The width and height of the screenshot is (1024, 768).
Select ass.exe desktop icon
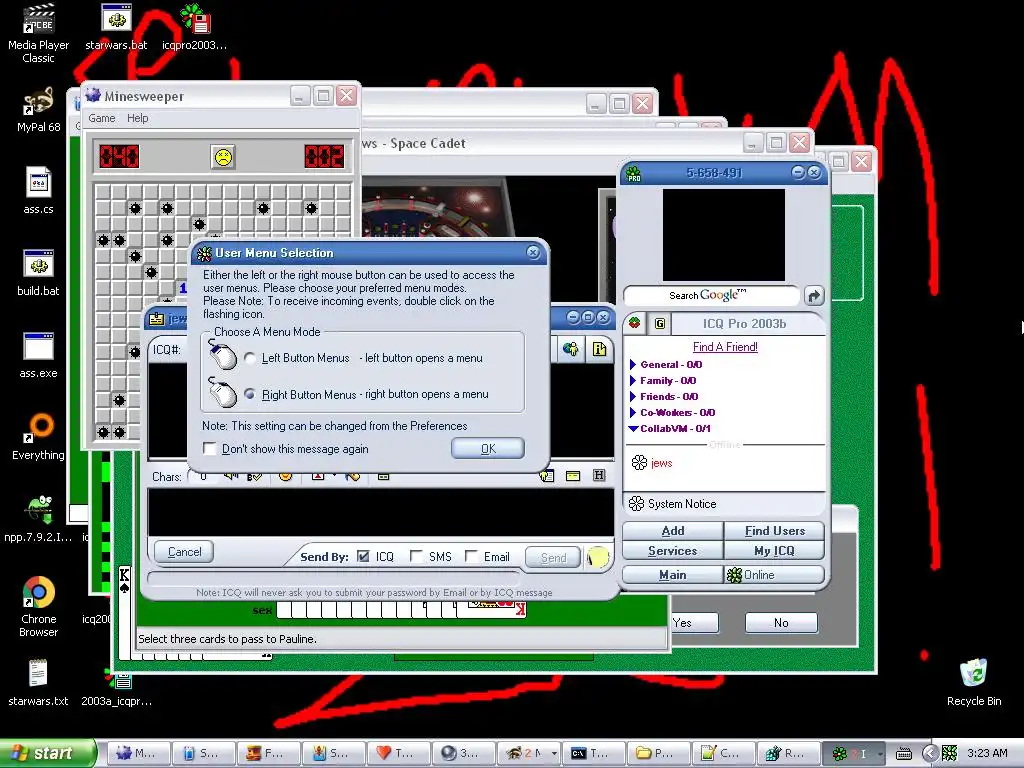[39, 356]
